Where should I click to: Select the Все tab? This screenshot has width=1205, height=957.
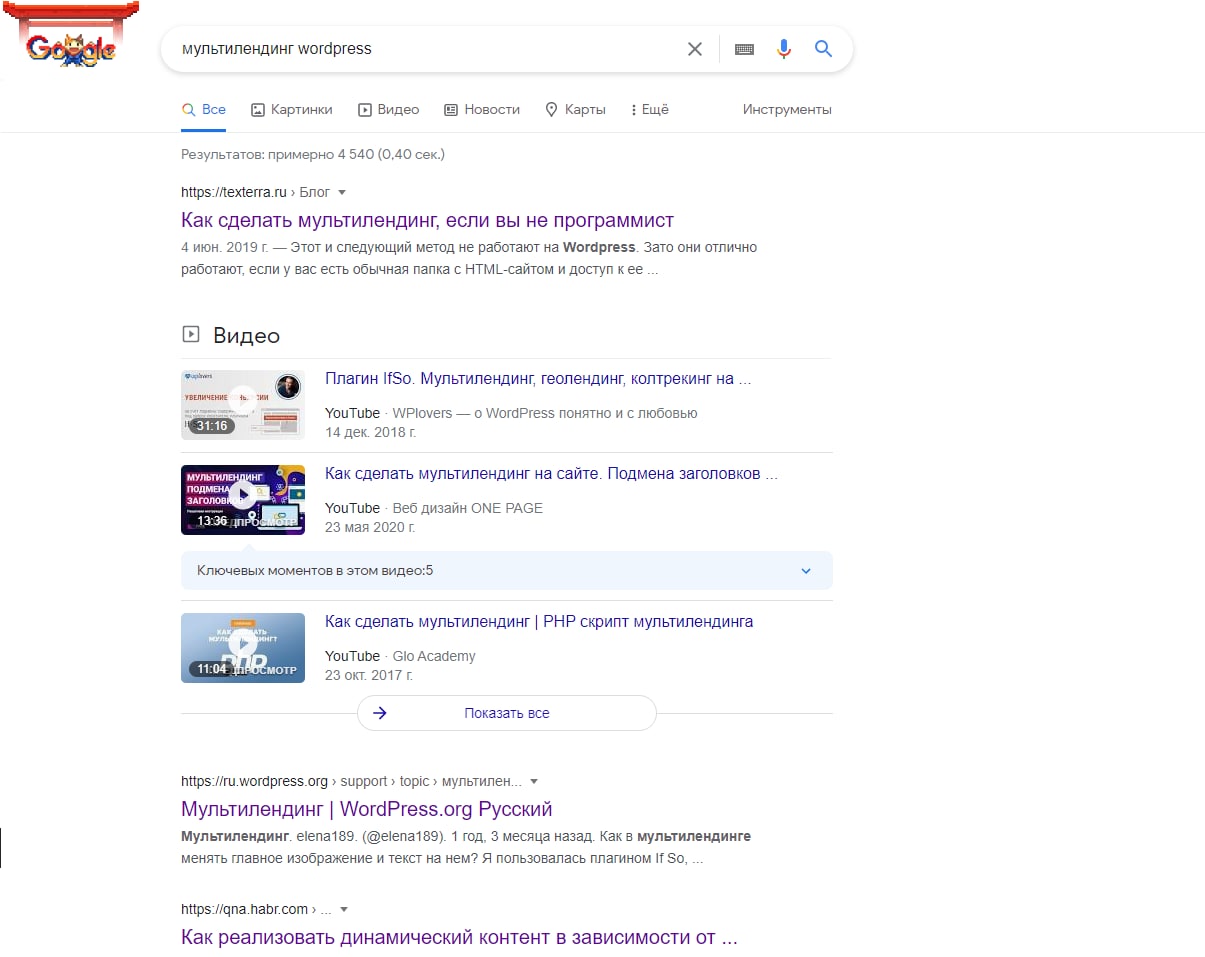pos(203,110)
